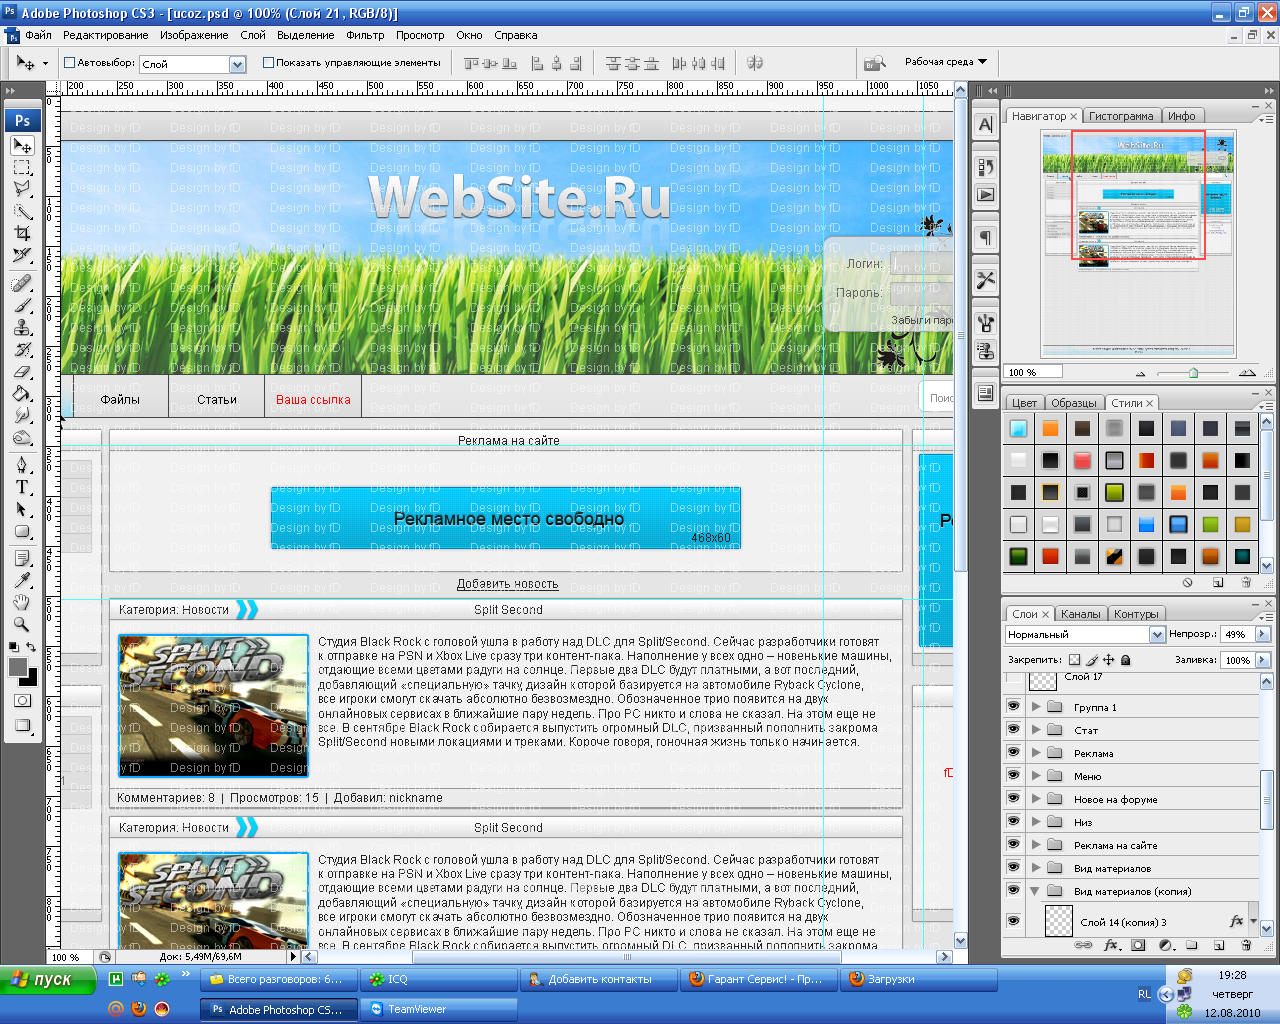Open the blend mode Нормальный dropdown

point(1157,634)
